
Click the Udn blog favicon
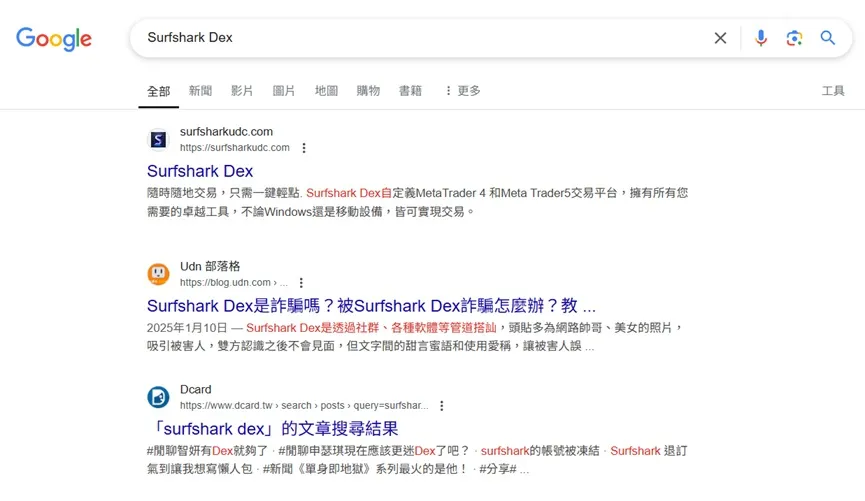(158, 274)
